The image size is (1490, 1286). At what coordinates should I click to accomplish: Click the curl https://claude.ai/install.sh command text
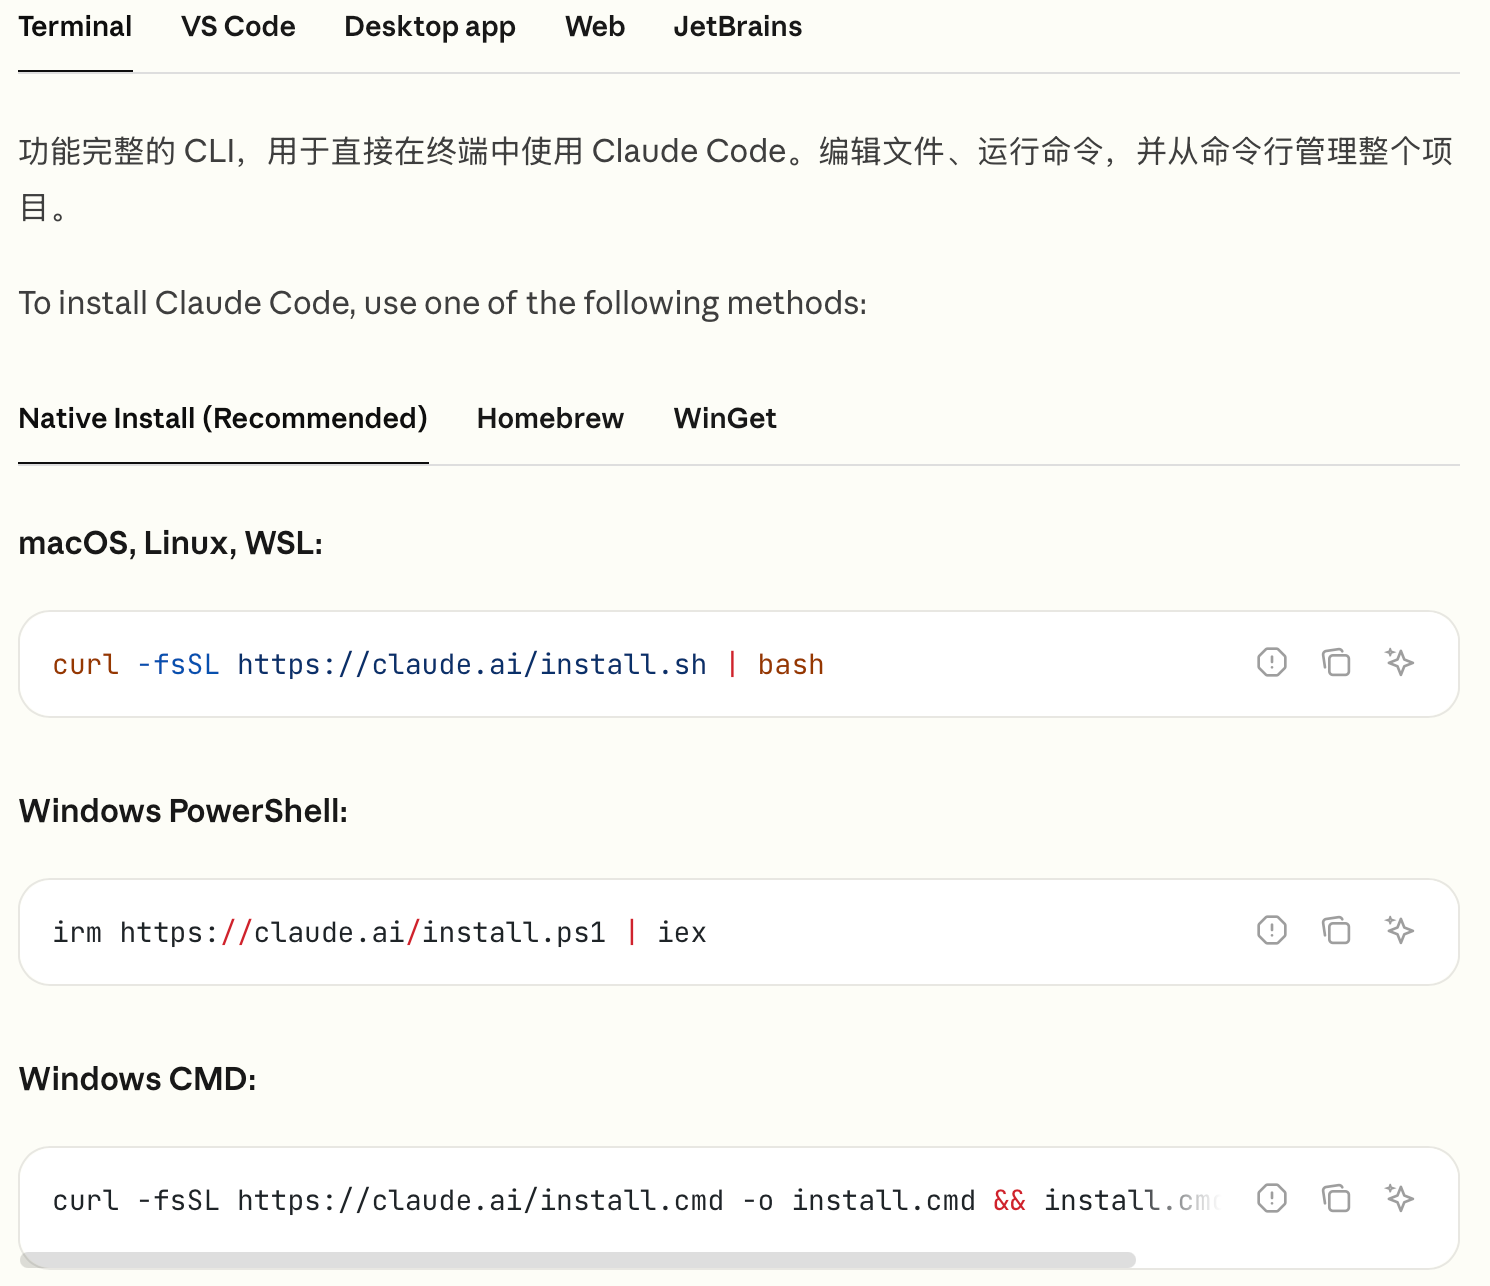438,665
